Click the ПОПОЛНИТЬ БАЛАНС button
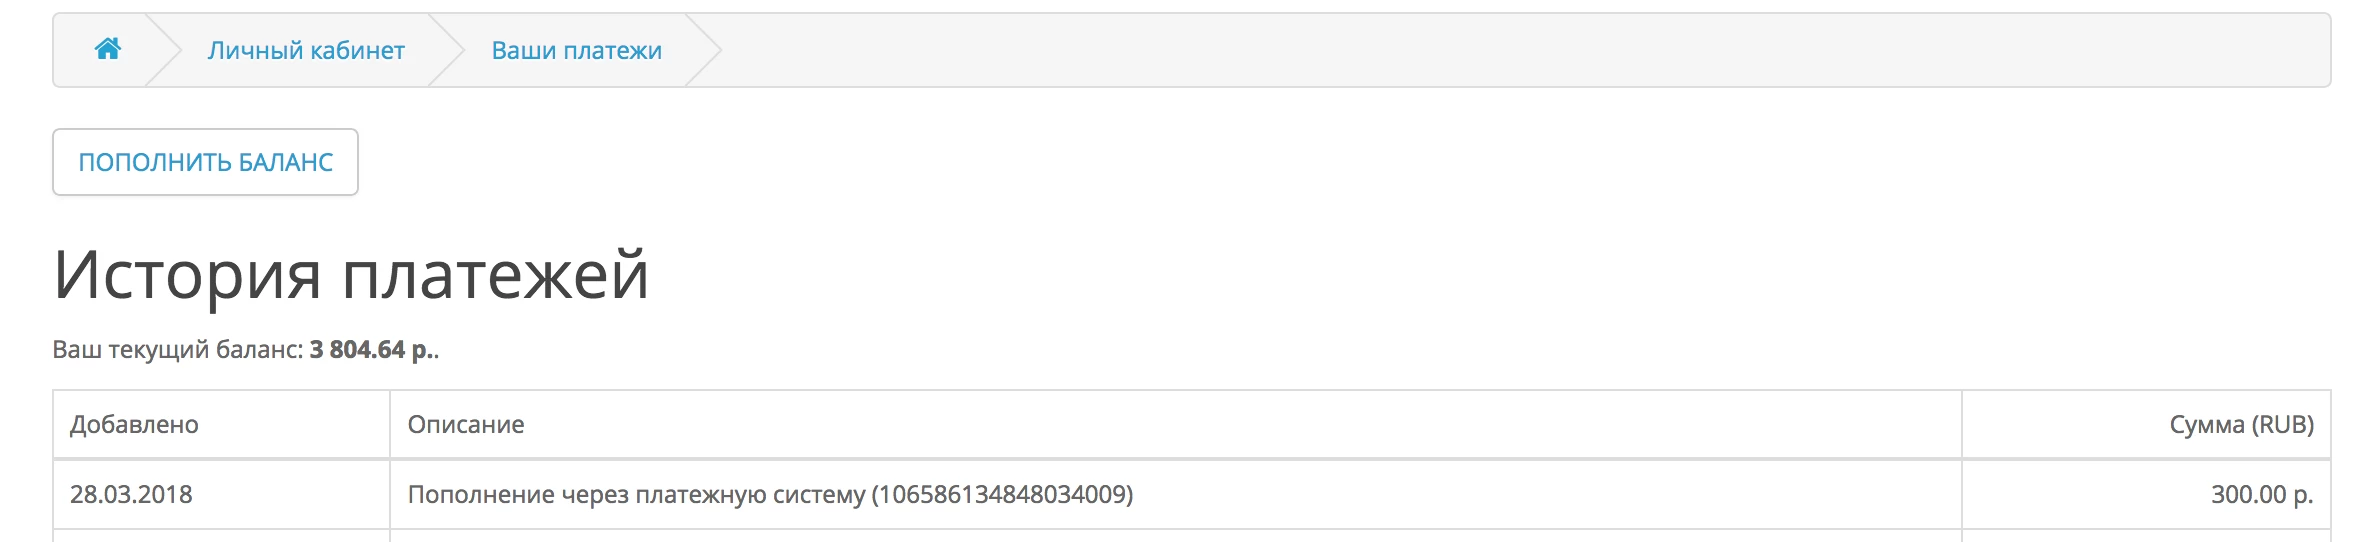Viewport: 2378px width, 542px height. tap(205, 162)
